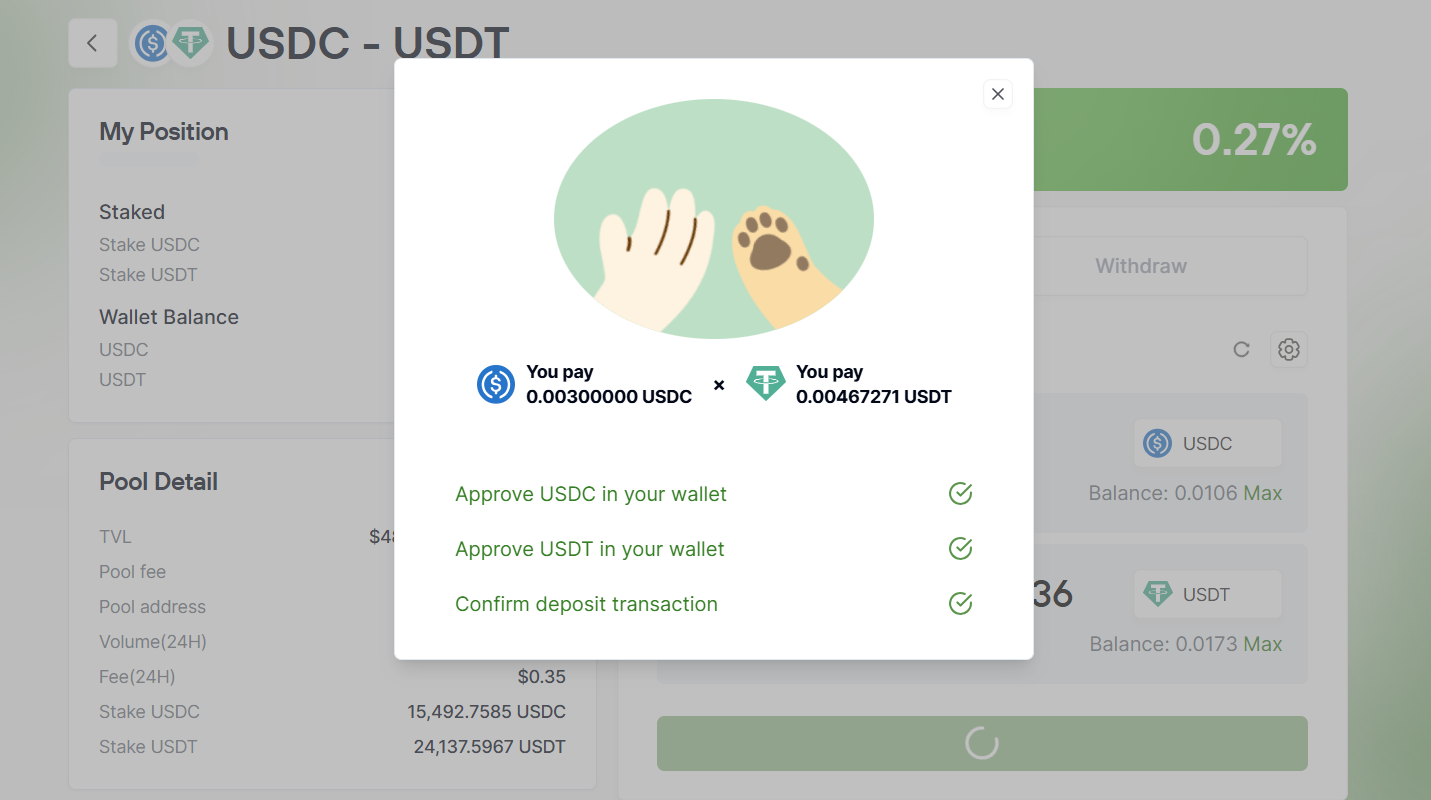The width and height of the screenshot is (1431, 800).
Task: Click the loading deposit button
Action: click(982, 743)
